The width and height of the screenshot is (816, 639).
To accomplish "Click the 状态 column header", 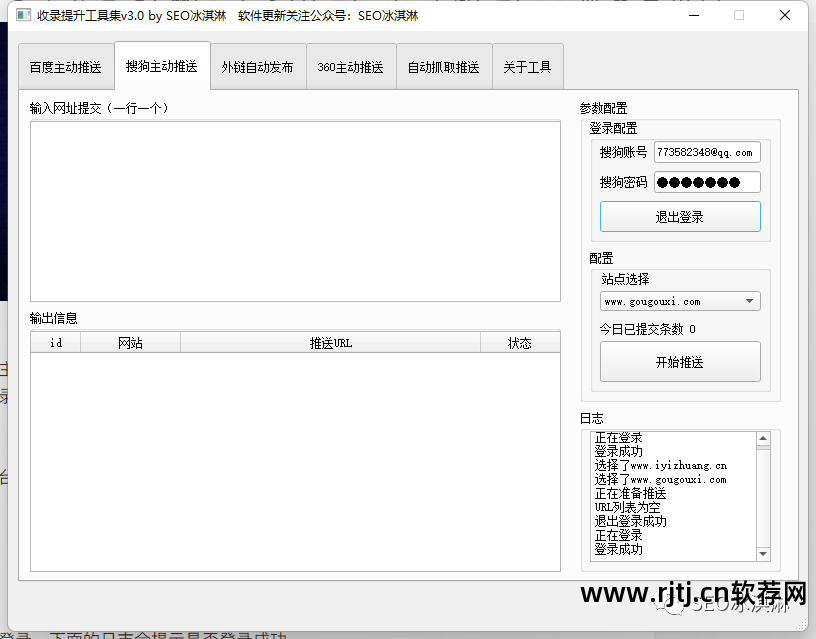I will [x=520, y=341].
